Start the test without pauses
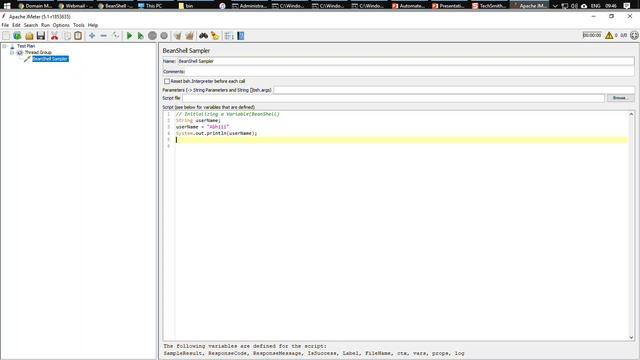This screenshot has height=360, width=640. (140, 36)
